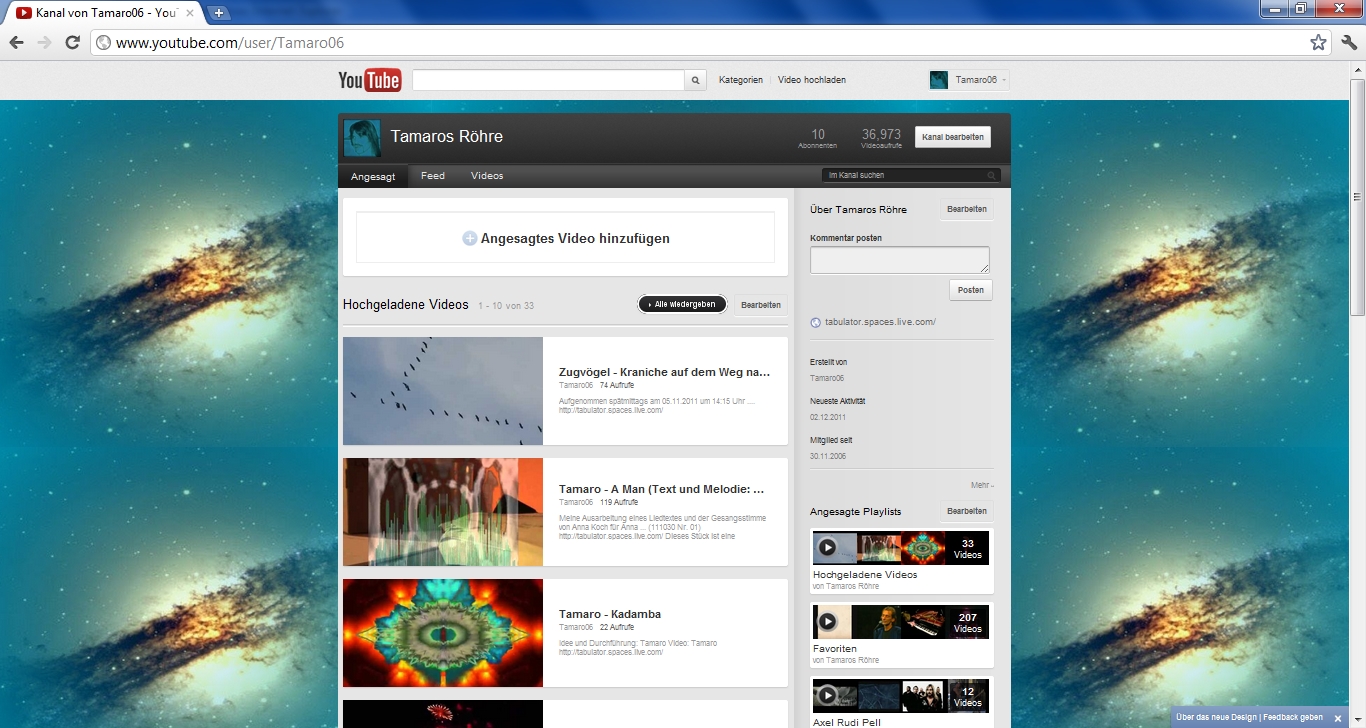Click the Favoriten playlist title

[x=836, y=649]
